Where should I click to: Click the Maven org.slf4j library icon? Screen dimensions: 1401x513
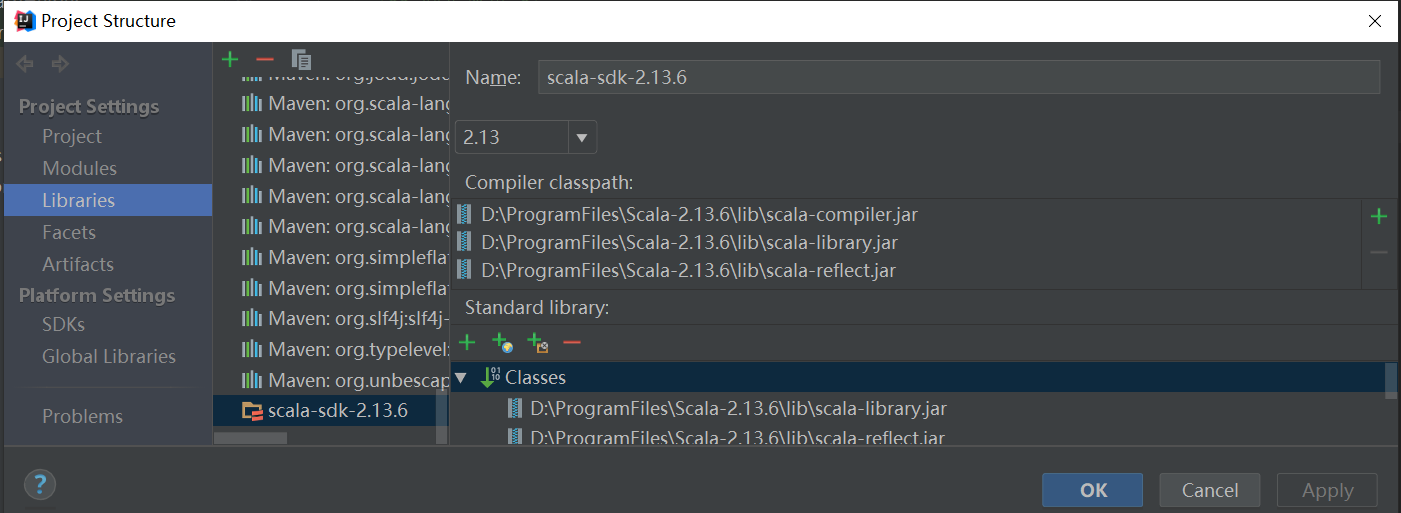click(x=252, y=319)
